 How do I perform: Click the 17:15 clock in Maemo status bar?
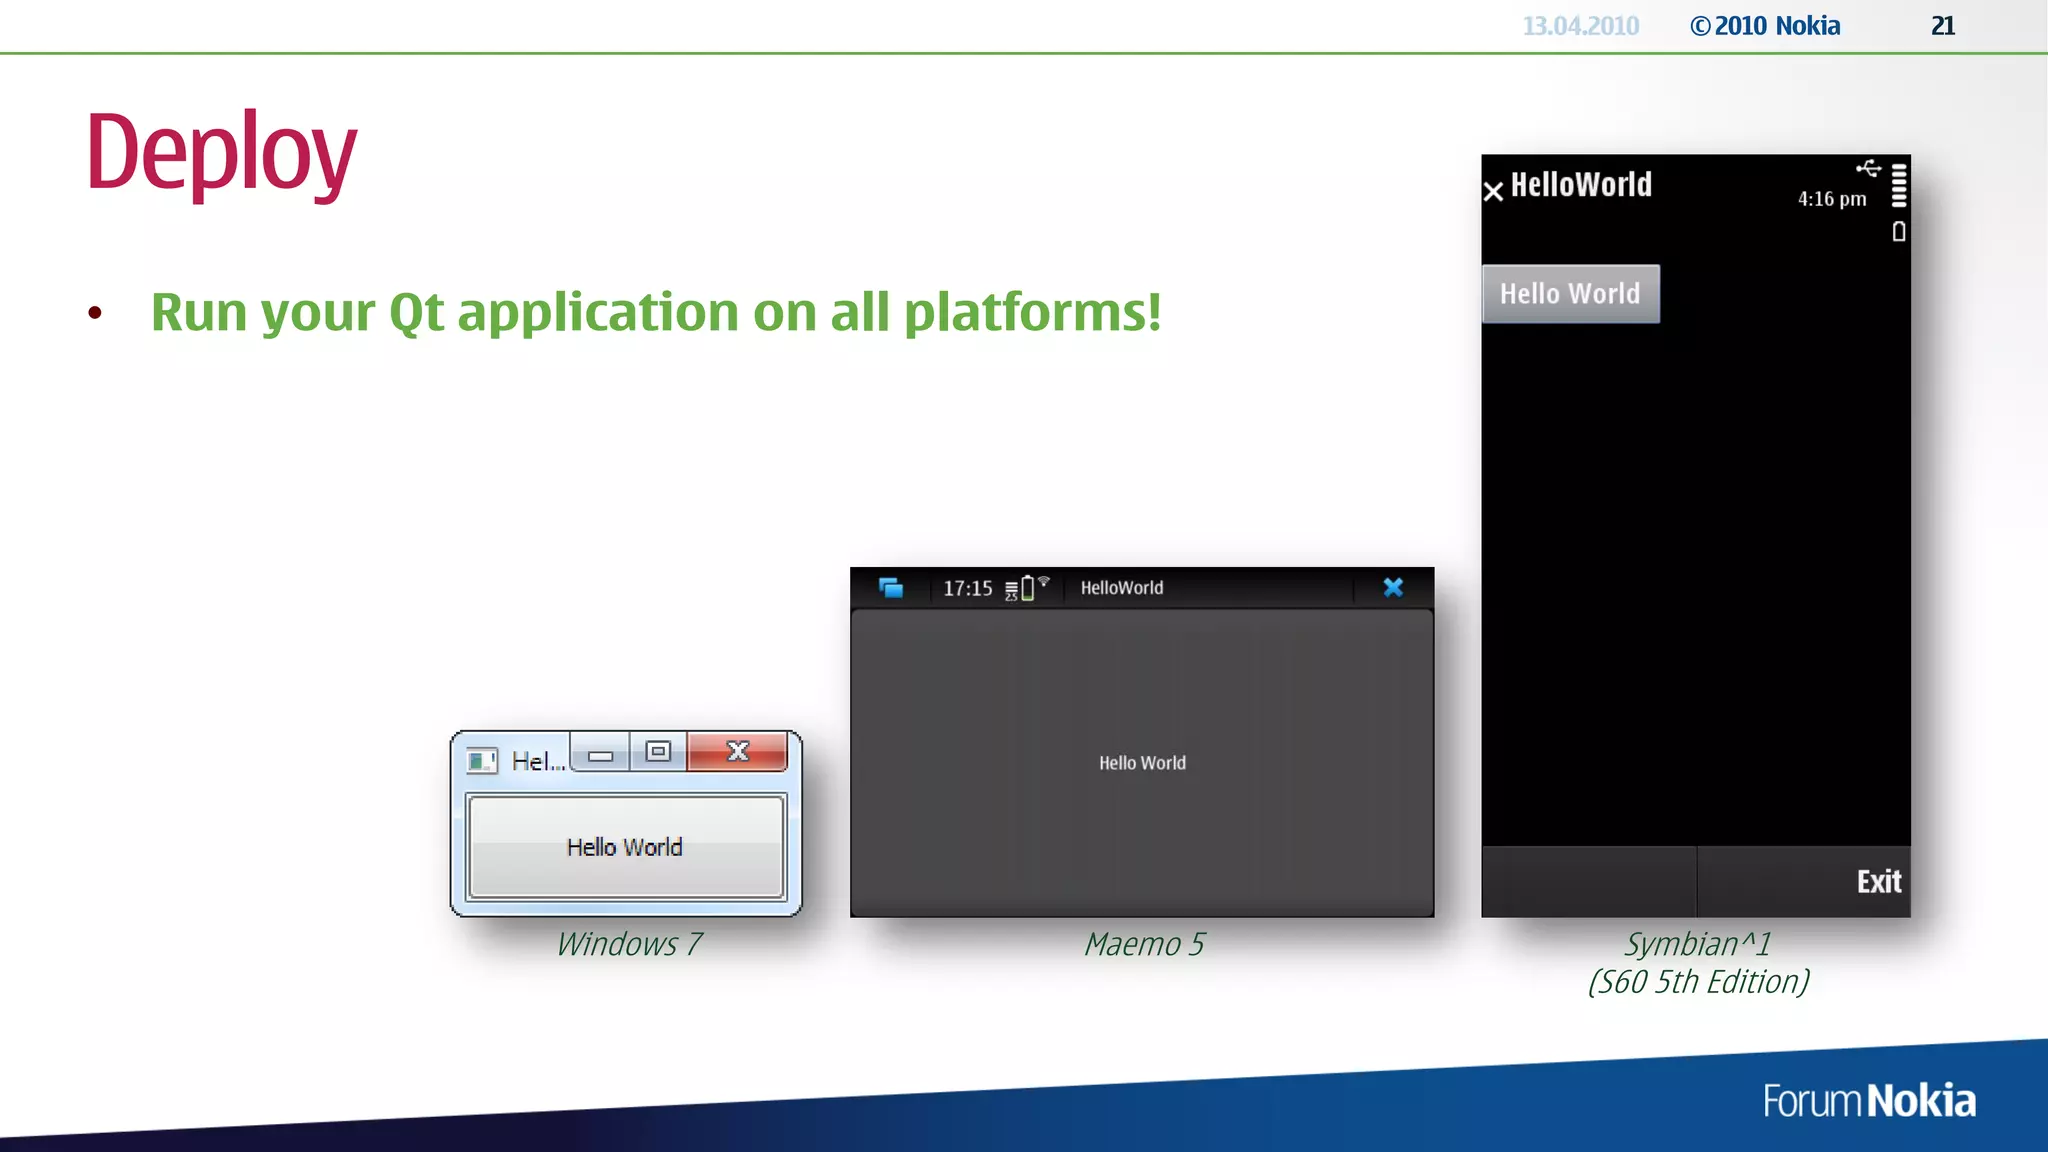[x=967, y=589]
